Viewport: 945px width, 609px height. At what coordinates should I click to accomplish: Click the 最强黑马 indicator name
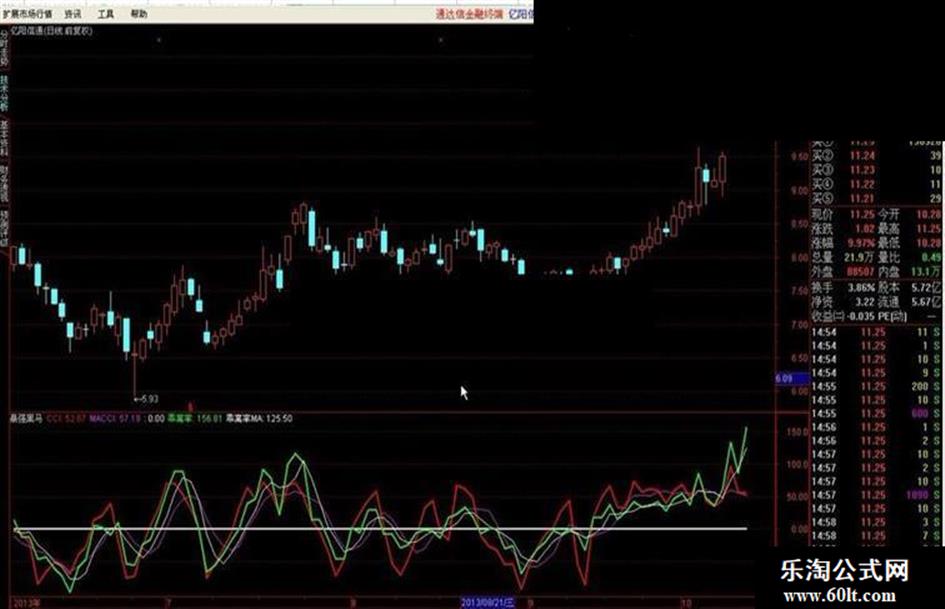pos(27,418)
